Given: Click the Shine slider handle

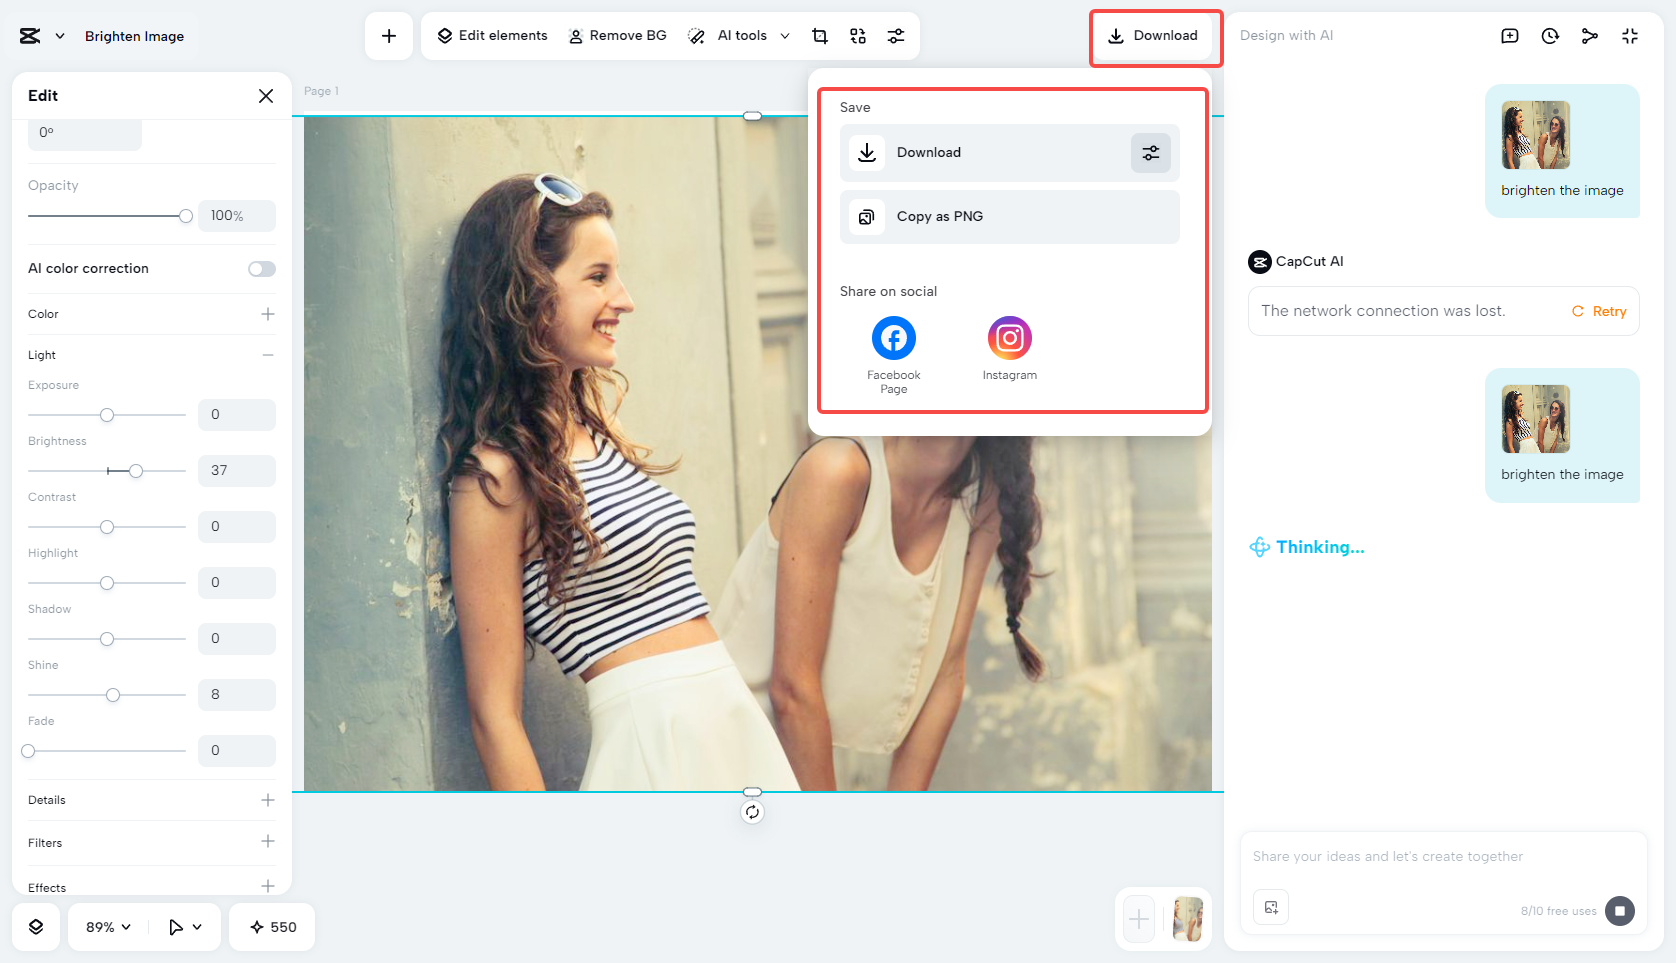Looking at the screenshot, I should pos(113,695).
